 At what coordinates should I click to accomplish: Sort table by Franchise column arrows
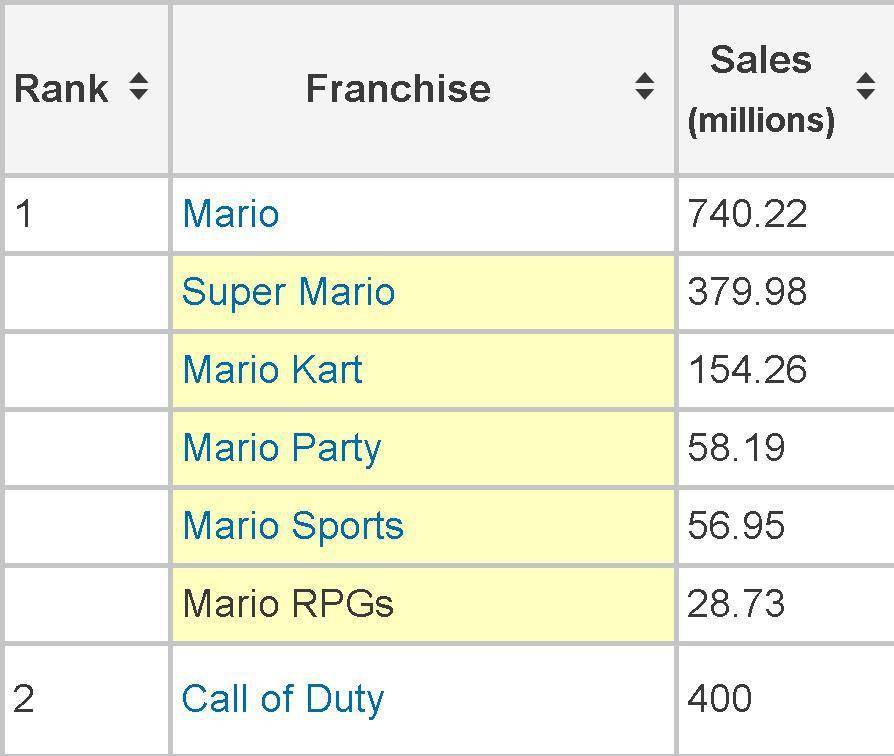(x=644, y=86)
